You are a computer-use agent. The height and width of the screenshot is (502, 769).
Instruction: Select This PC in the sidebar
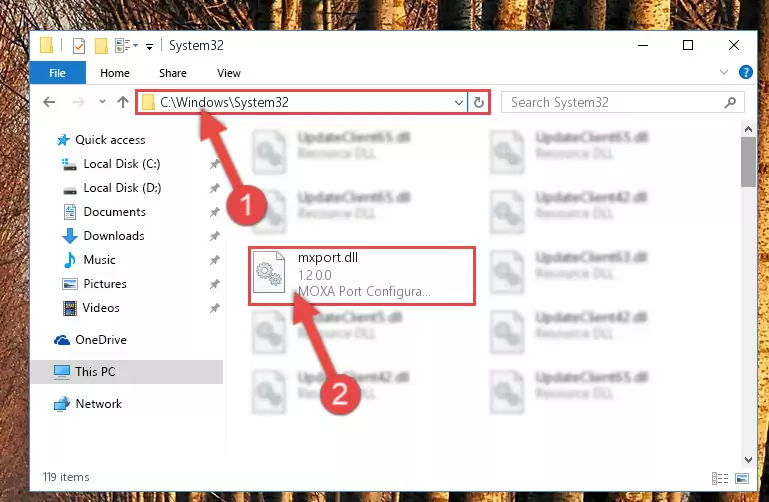tap(127, 372)
